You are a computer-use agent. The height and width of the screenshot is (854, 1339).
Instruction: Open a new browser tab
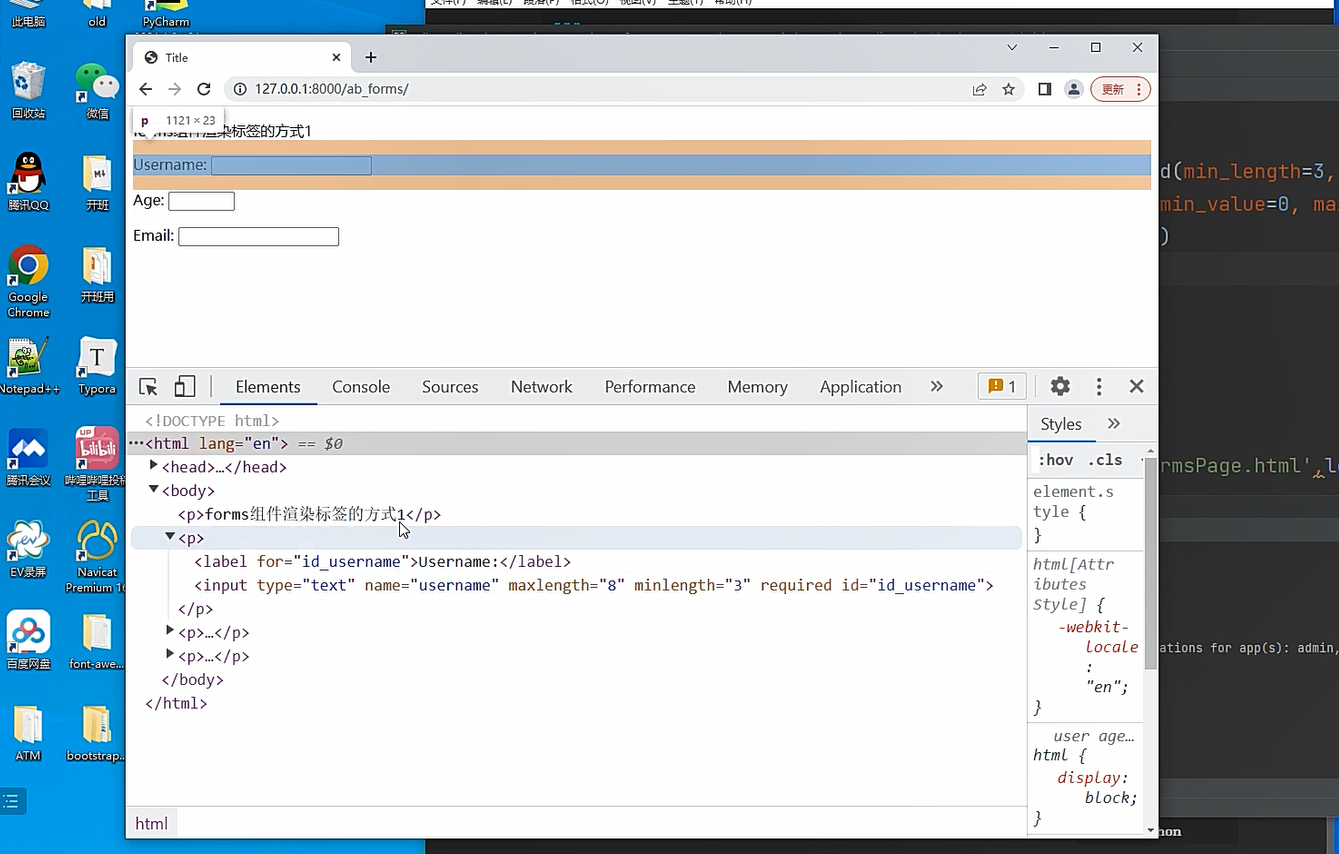tap(371, 57)
